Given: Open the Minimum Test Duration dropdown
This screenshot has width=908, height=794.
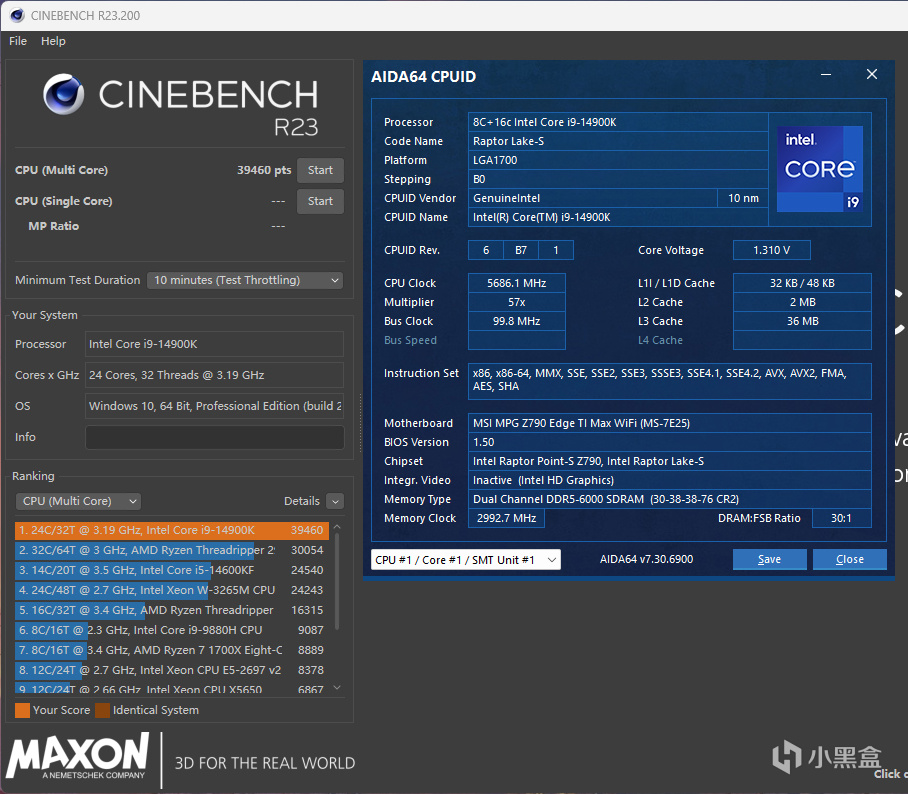Looking at the screenshot, I should click(245, 281).
